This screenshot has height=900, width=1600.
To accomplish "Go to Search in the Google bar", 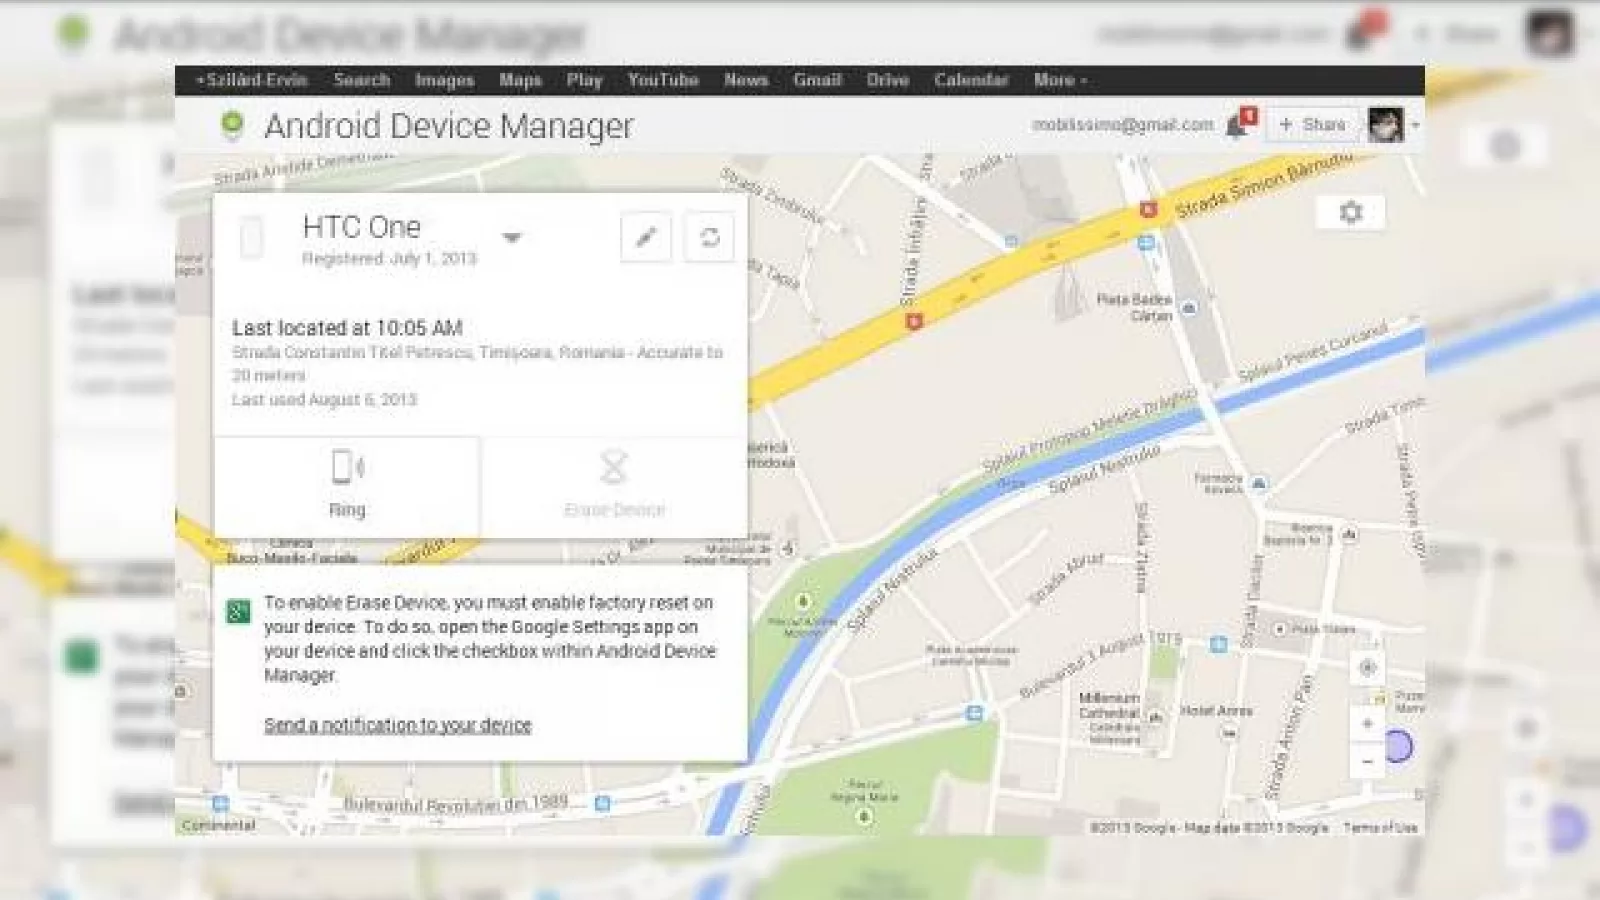I will [x=362, y=80].
